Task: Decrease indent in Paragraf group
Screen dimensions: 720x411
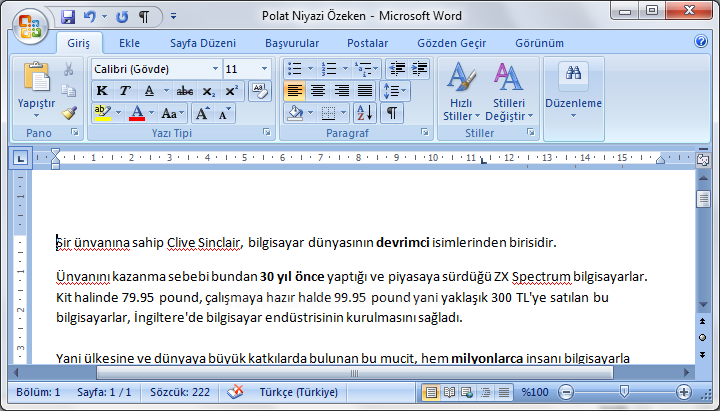Action: point(397,69)
